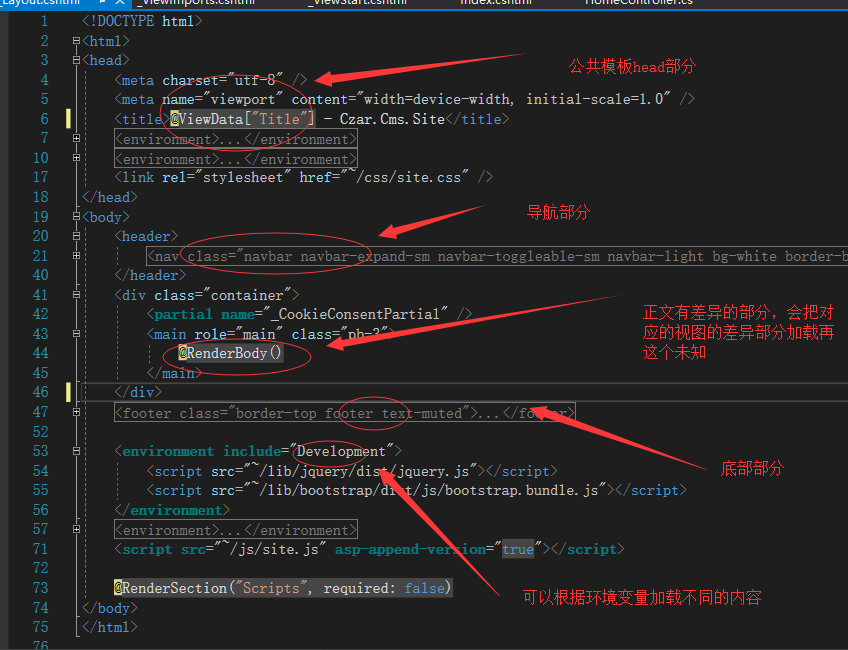Click the closing </head> tag
The height and width of the screenshot is (650, 848).
point(110,197)
